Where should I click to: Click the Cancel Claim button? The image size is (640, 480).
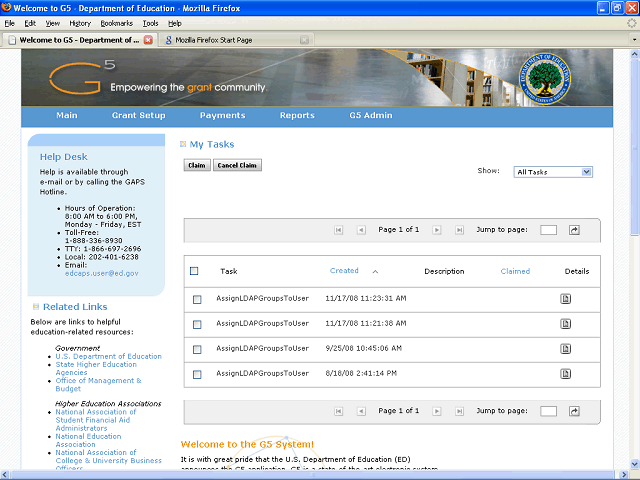pos(237,165)
